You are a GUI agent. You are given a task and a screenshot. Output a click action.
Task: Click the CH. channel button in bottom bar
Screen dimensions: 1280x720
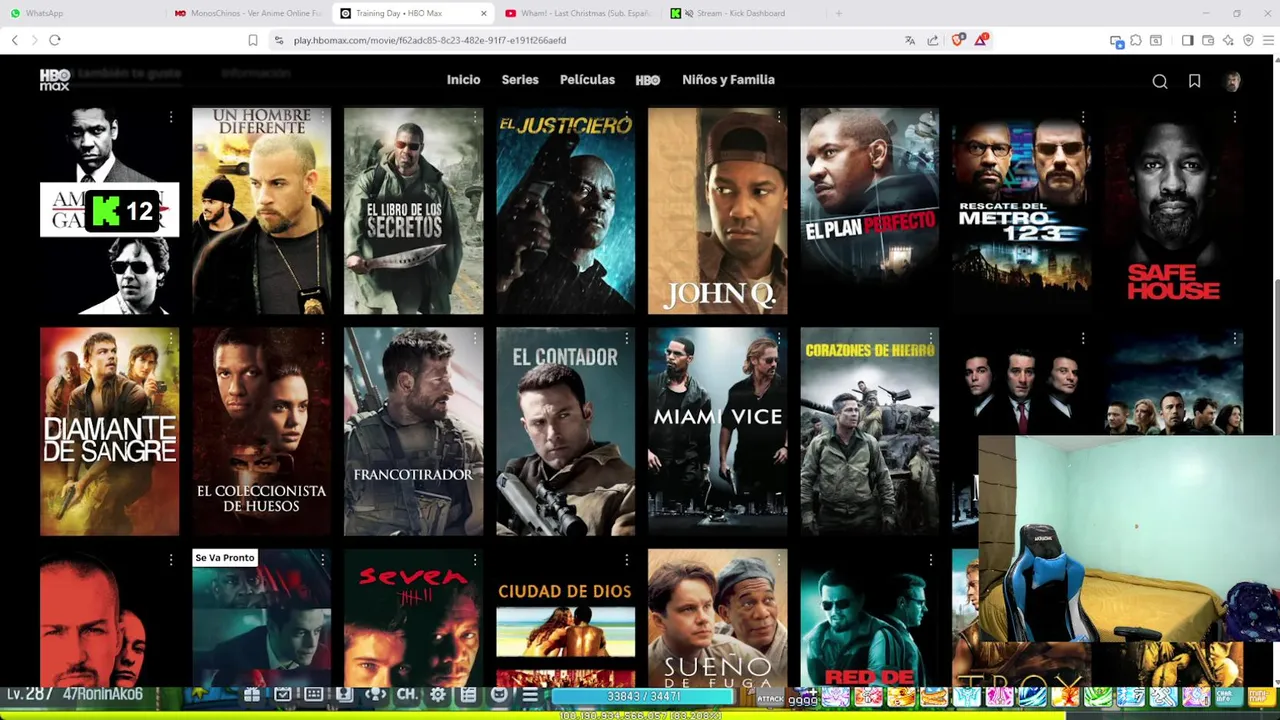407,695
